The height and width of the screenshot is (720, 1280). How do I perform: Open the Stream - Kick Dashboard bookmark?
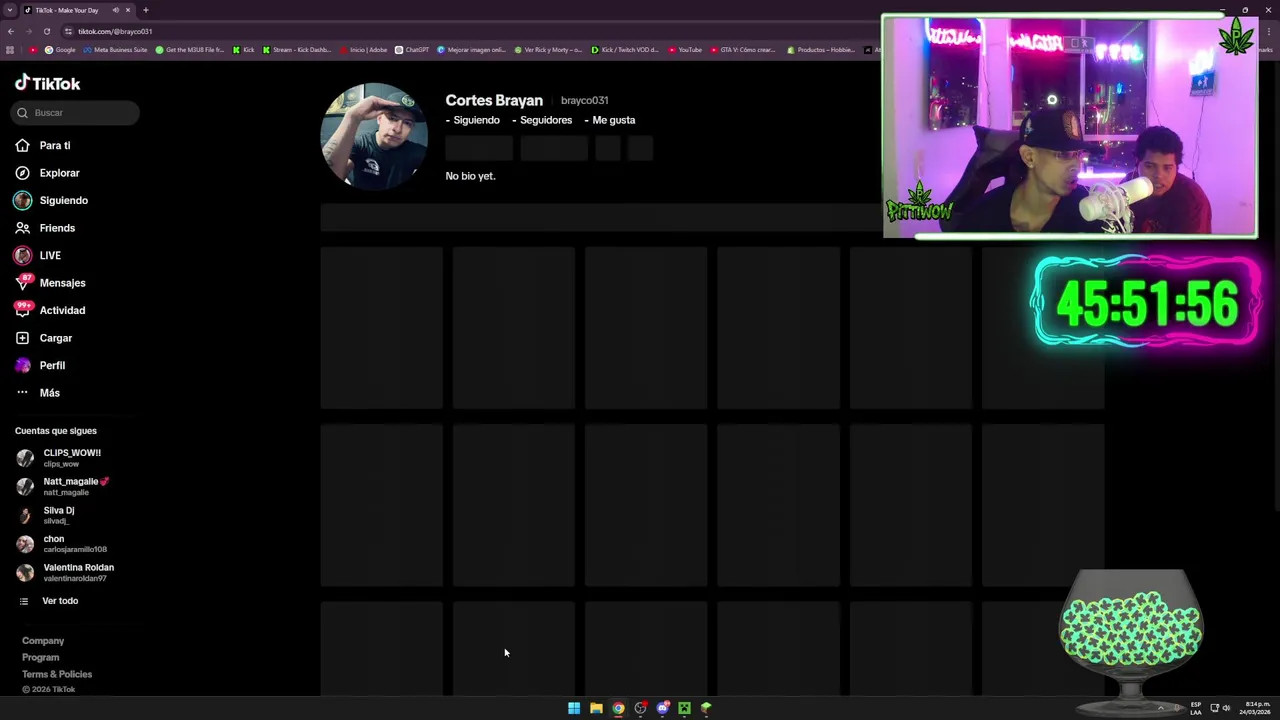click(297, 50)
